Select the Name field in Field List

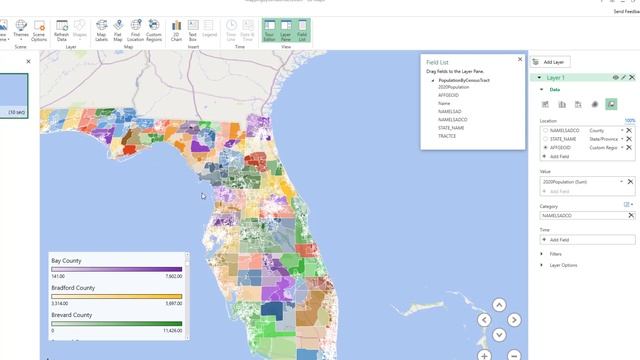point(444,103)
